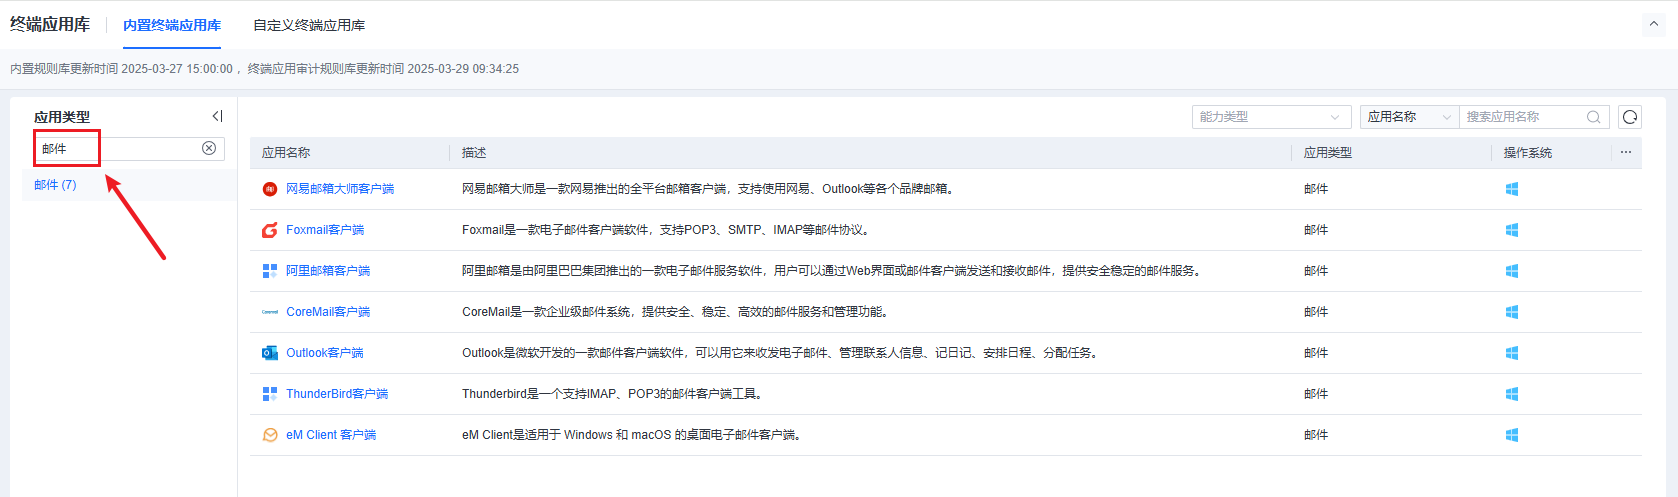Select the 内置终端应用库 tab
The width and height of the screenshot is (1678, 497).
[x=172, y=25]
